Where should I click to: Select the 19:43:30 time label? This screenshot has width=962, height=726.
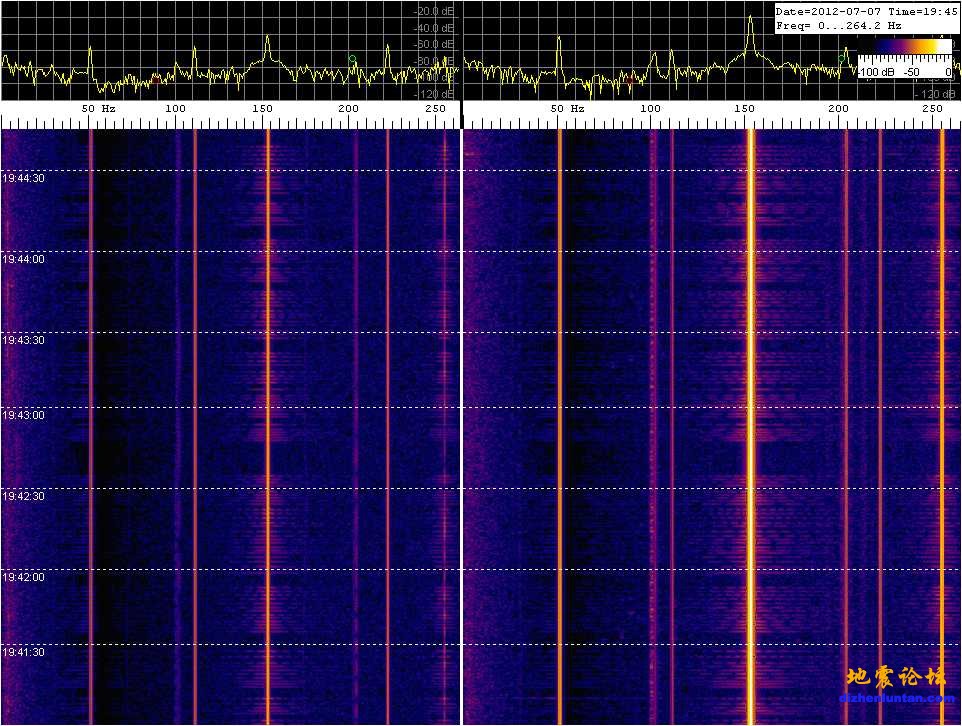(23, 341)
